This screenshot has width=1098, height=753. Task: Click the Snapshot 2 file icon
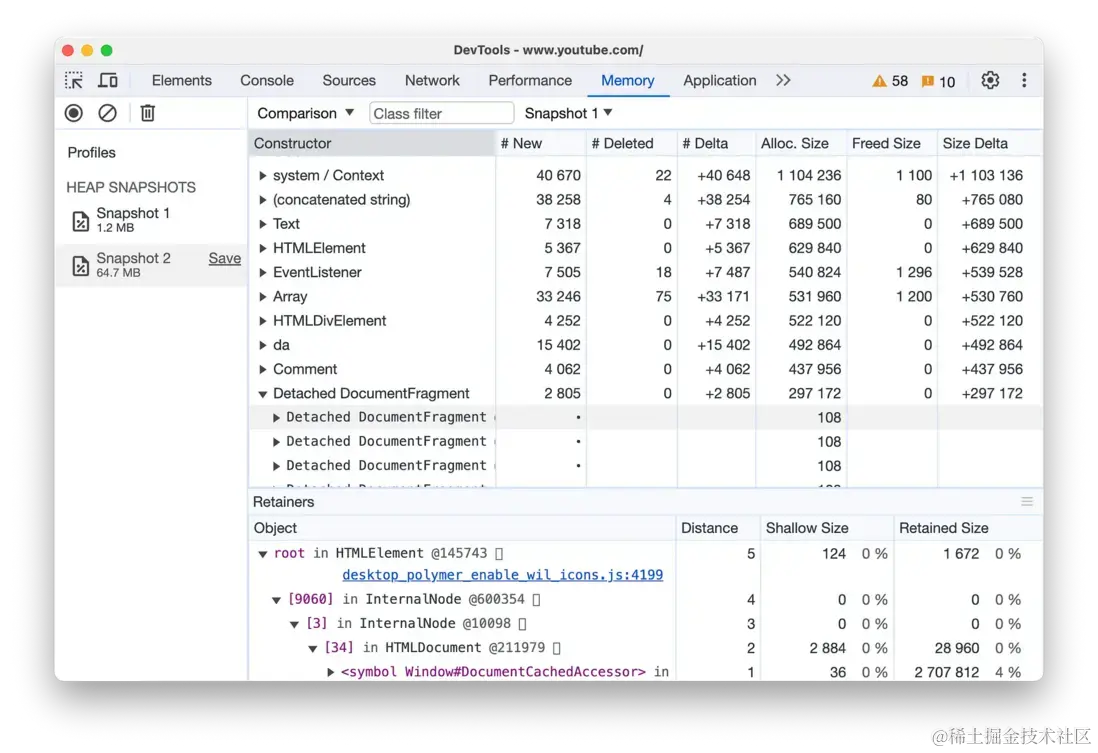click(81, 265)
